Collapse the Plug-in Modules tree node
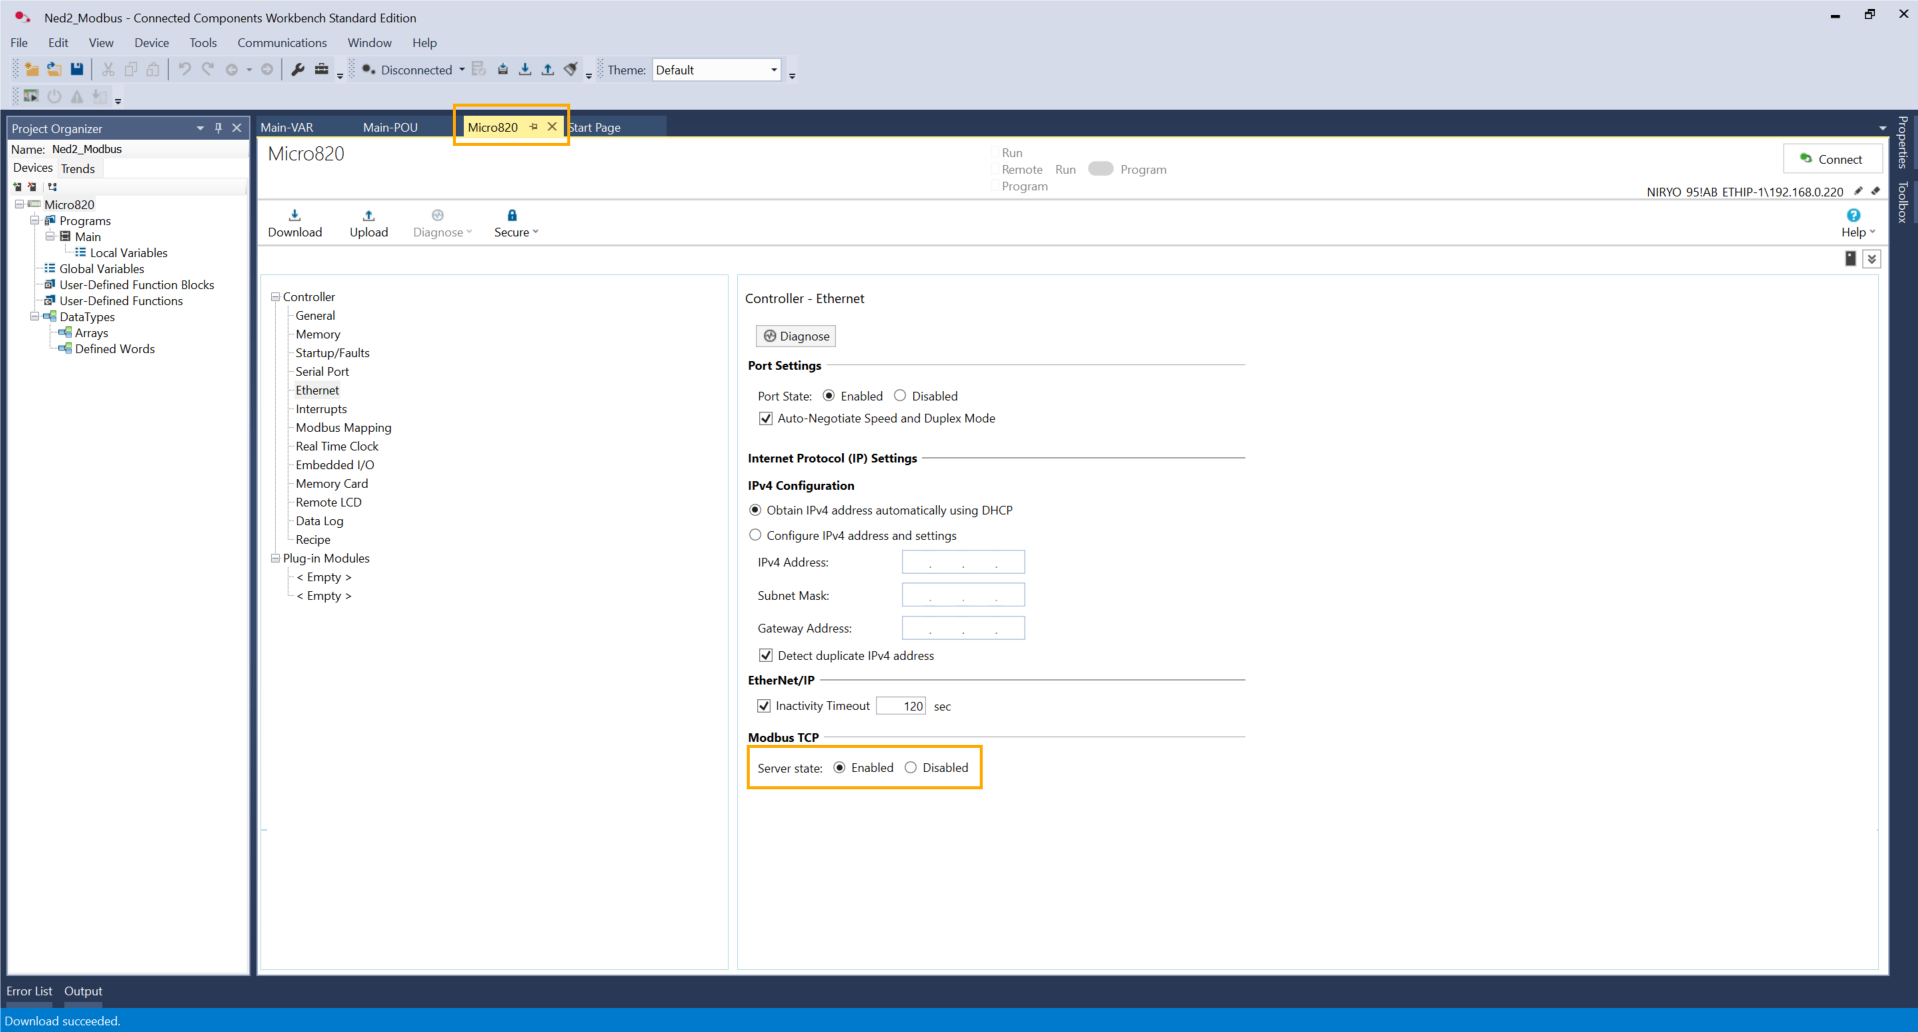 pos(275,558)
